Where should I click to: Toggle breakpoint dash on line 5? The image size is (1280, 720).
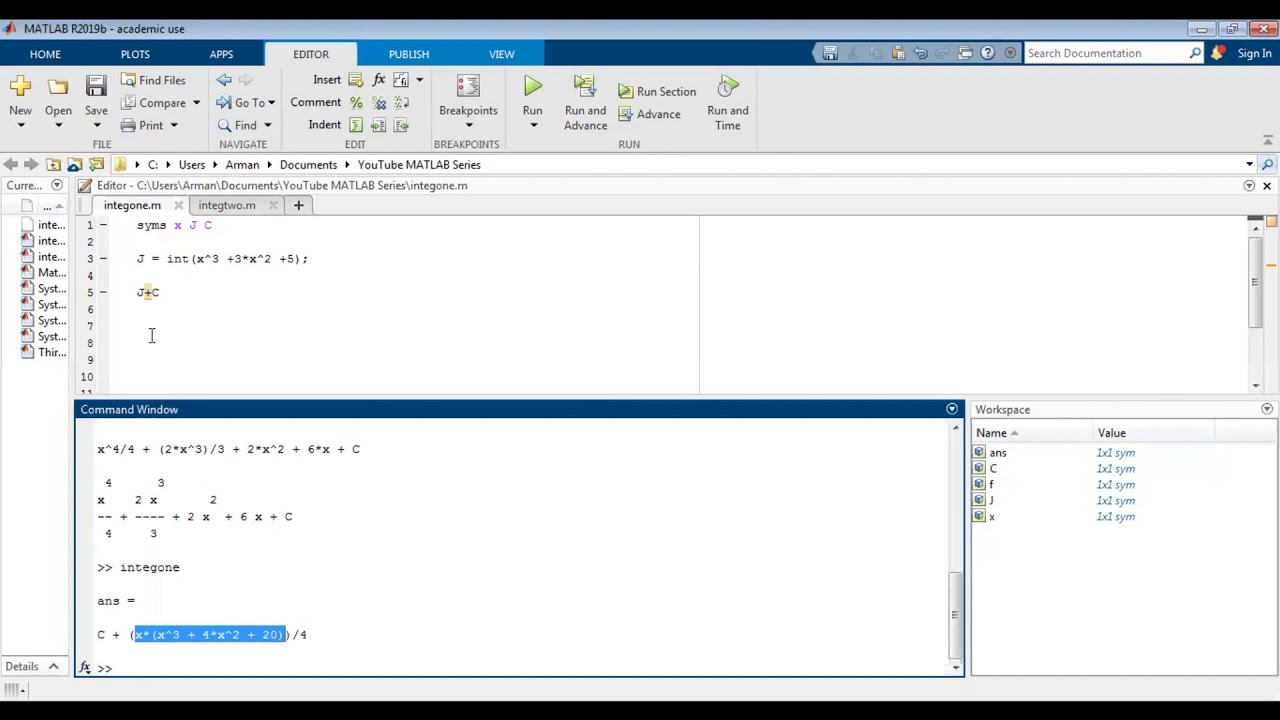tap(102, 292)
